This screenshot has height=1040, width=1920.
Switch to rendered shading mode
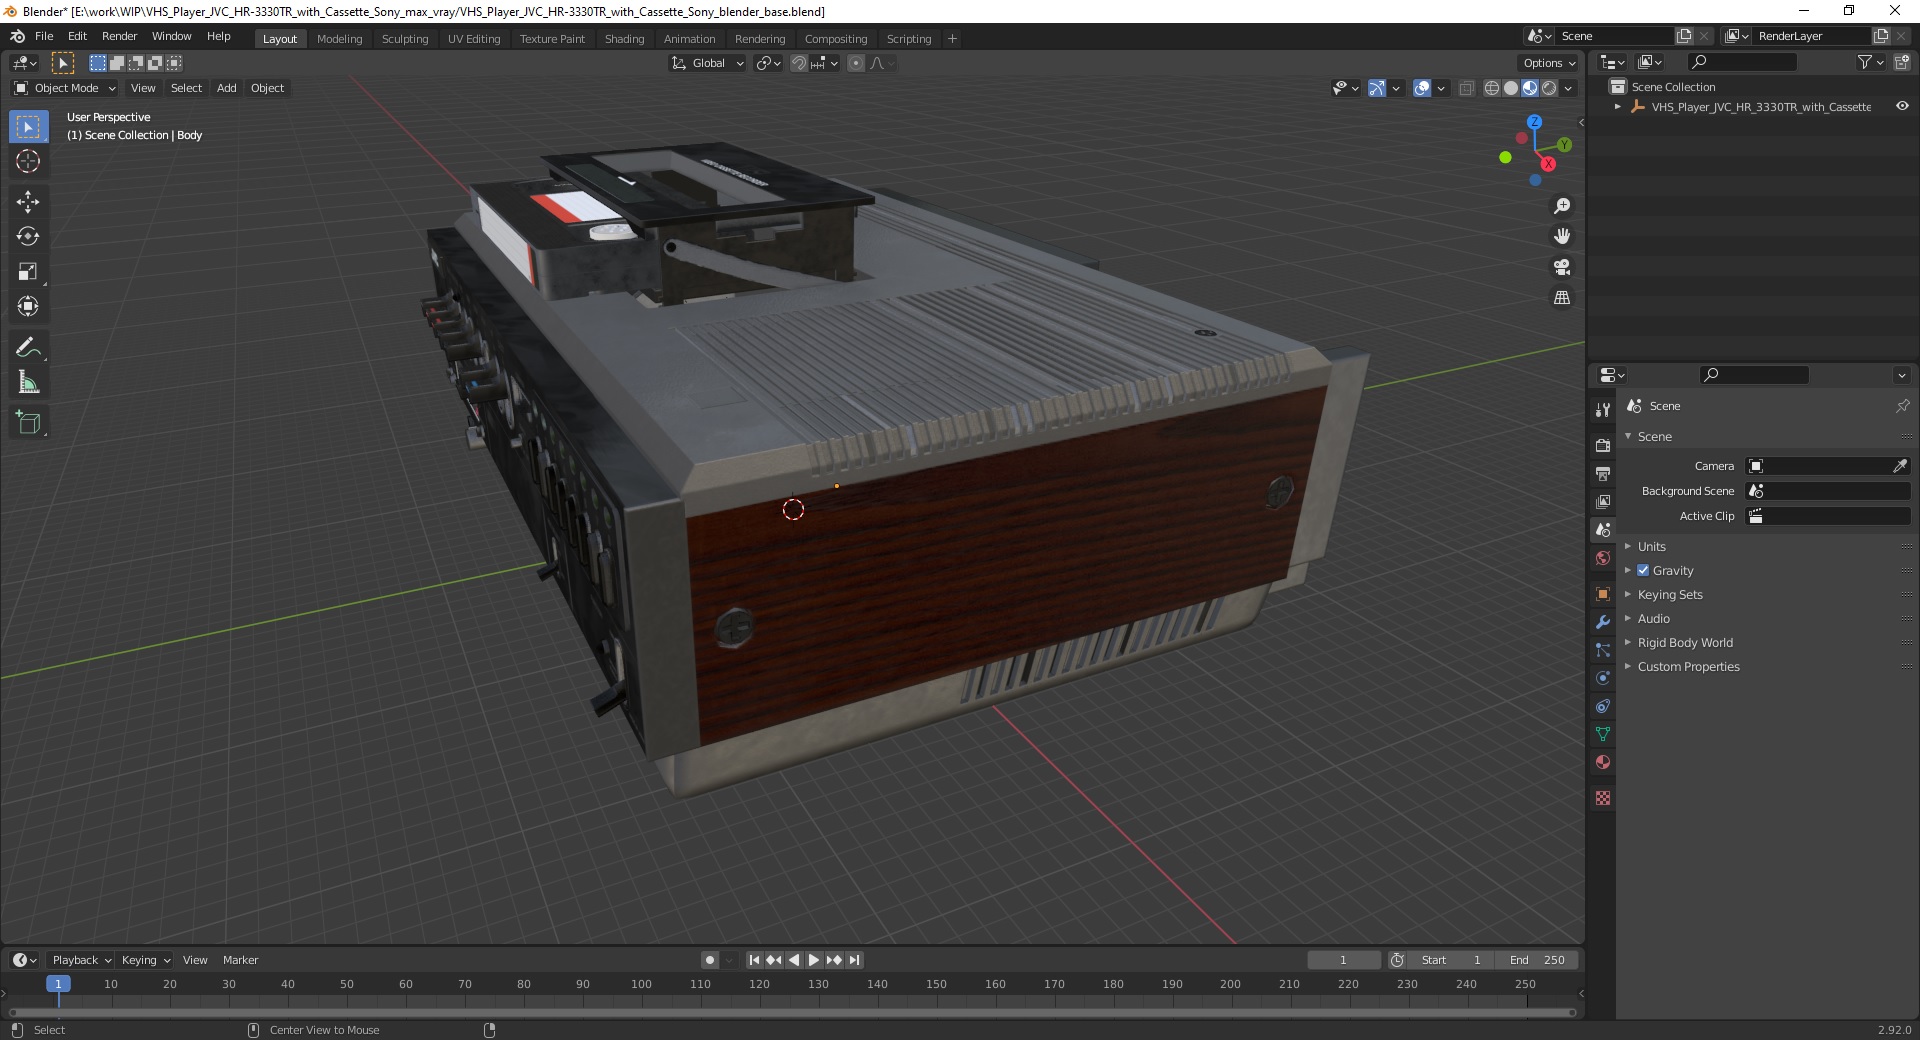coord(1549,88)
